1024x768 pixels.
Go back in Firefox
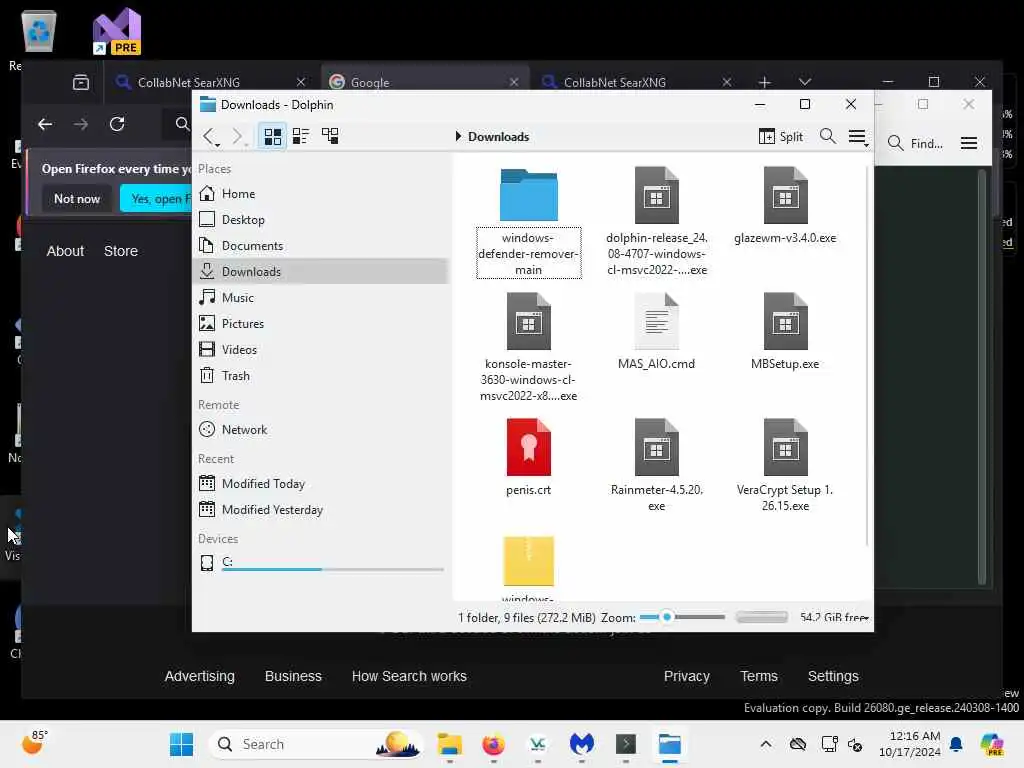[x=44, y=124]
